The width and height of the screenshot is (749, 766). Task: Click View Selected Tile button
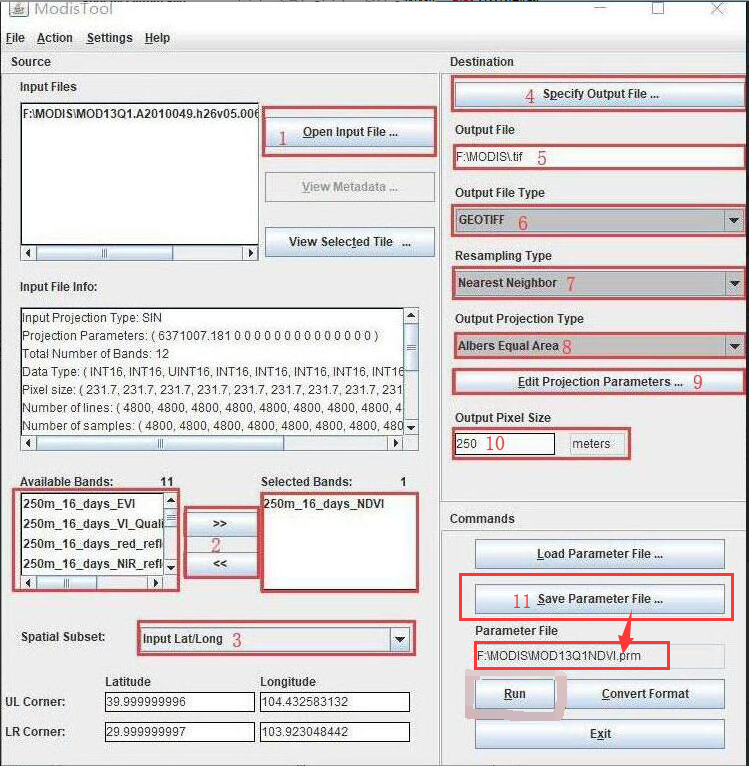pos(350,242)
